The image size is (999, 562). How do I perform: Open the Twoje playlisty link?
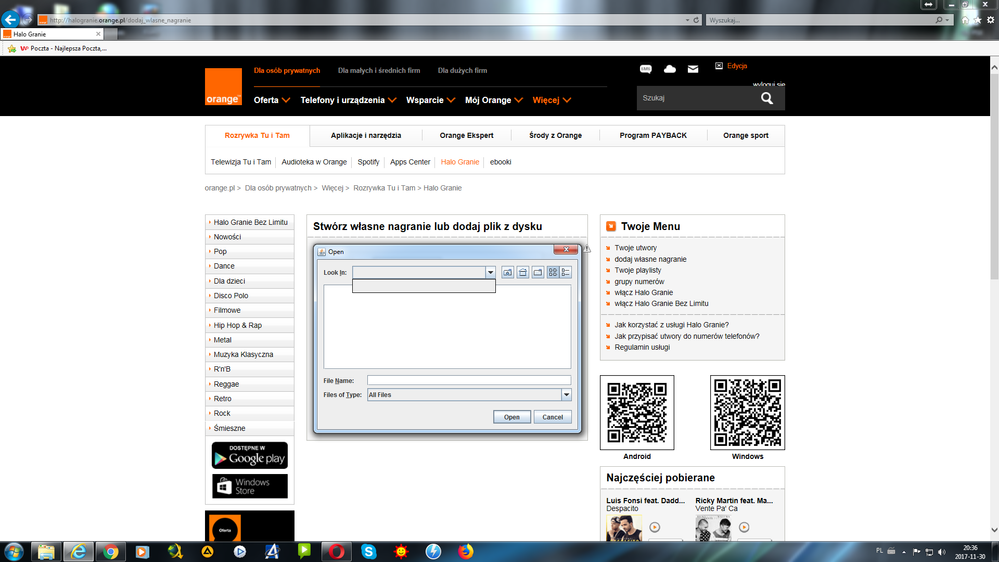pos(637,270)
